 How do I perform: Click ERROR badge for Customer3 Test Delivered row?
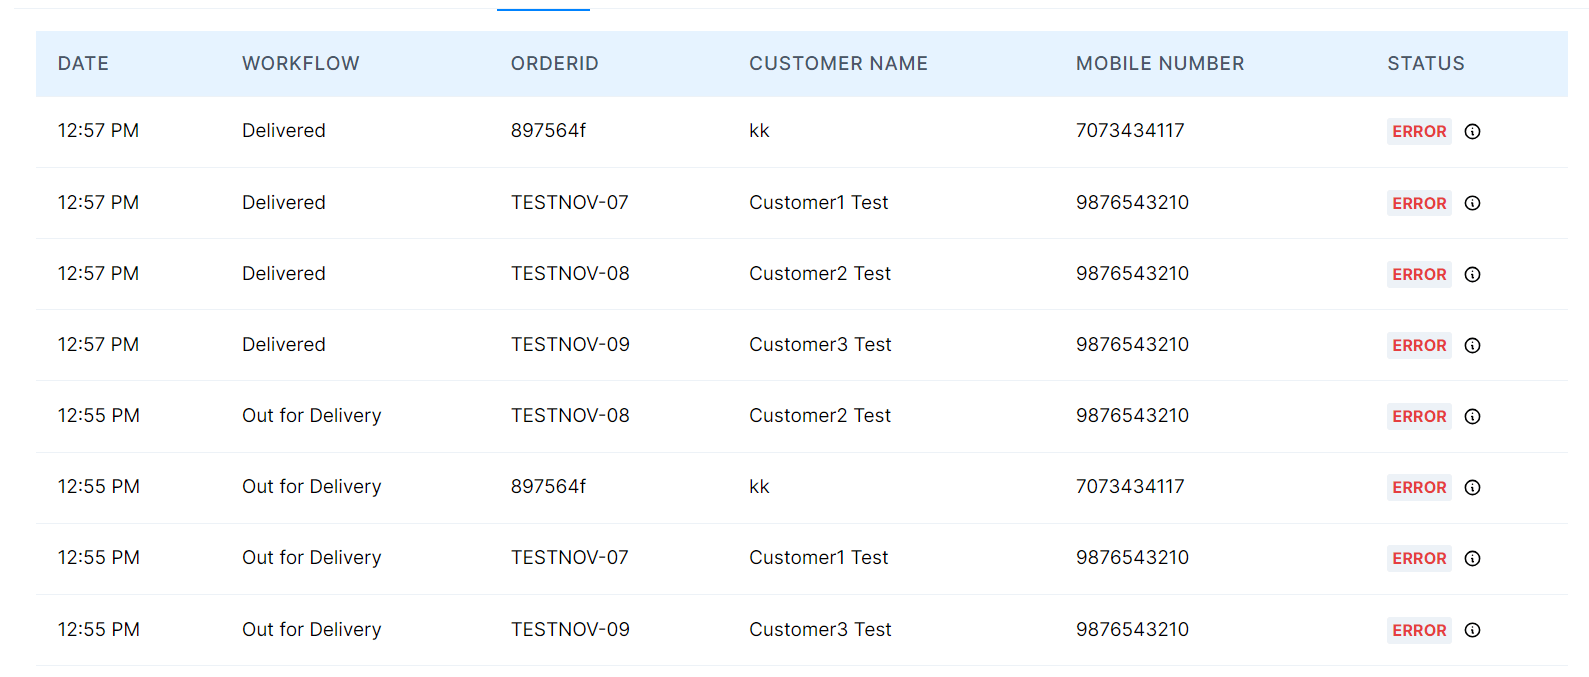coord(1419,345)
